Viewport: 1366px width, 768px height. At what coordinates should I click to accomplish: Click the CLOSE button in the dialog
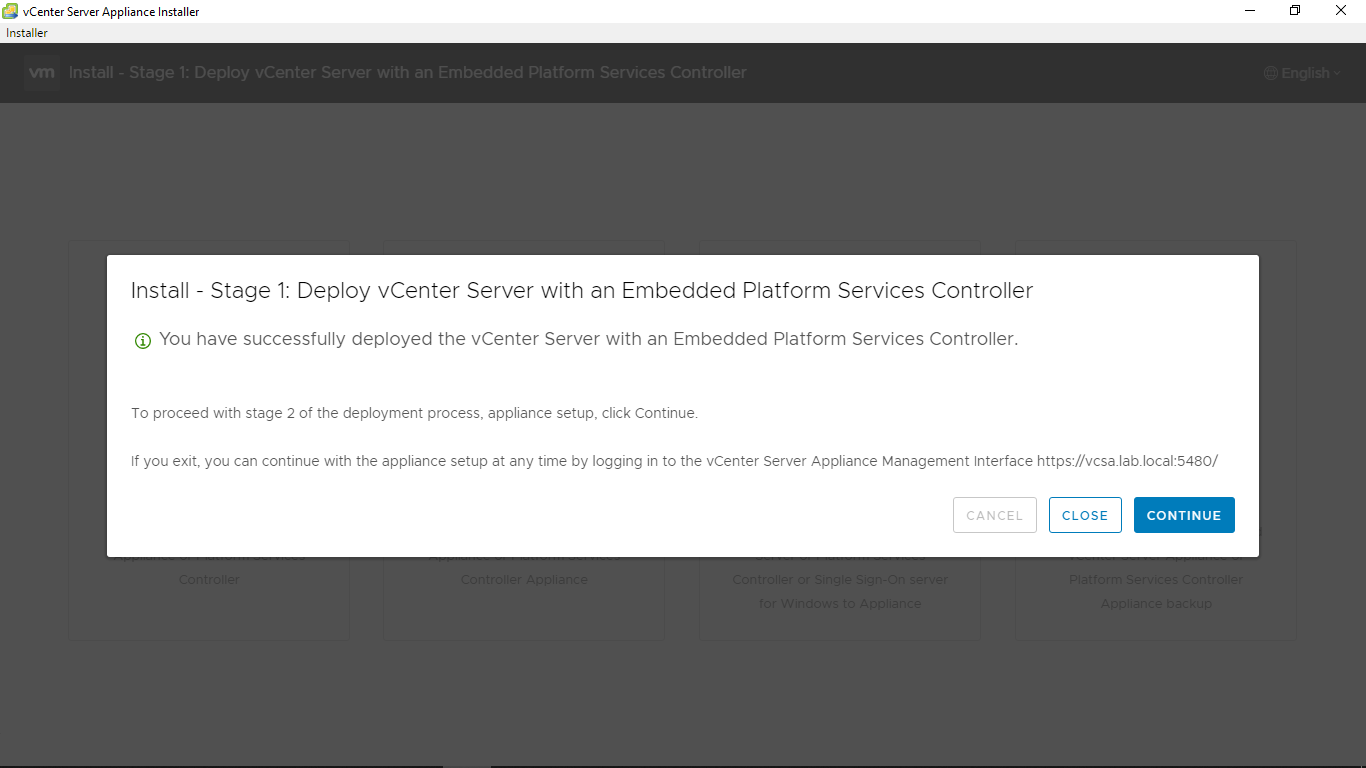[1085, 515]
